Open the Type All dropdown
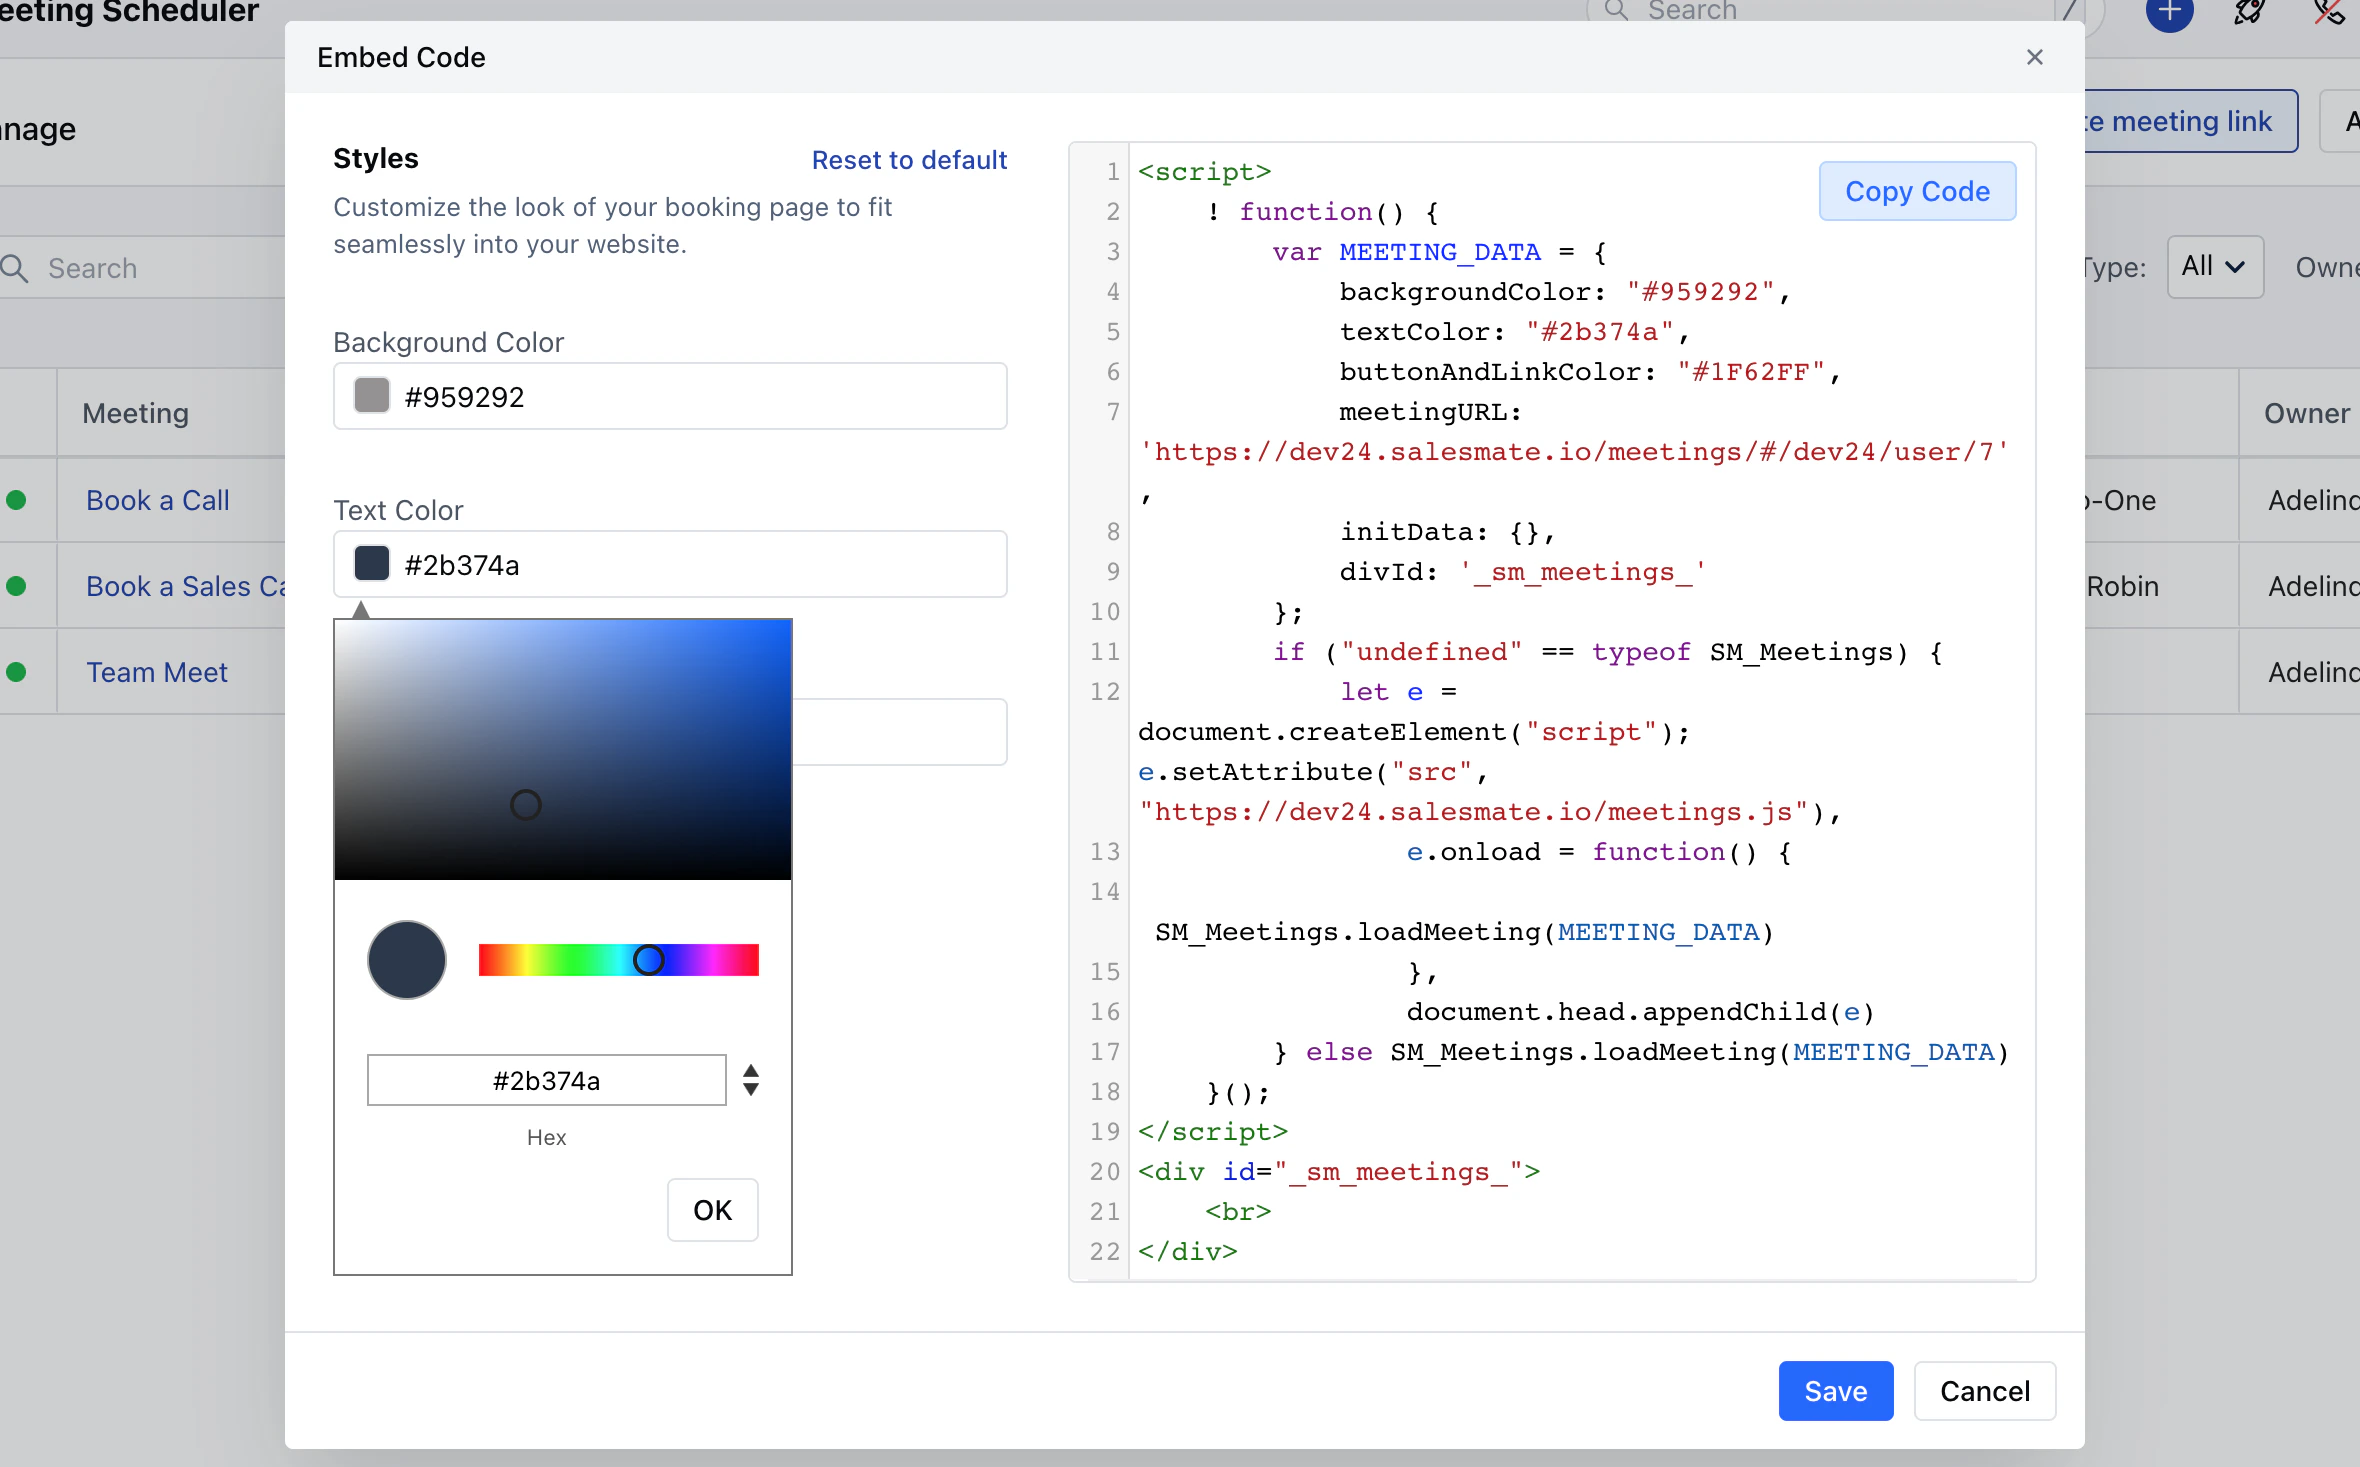 point(2215,267)
